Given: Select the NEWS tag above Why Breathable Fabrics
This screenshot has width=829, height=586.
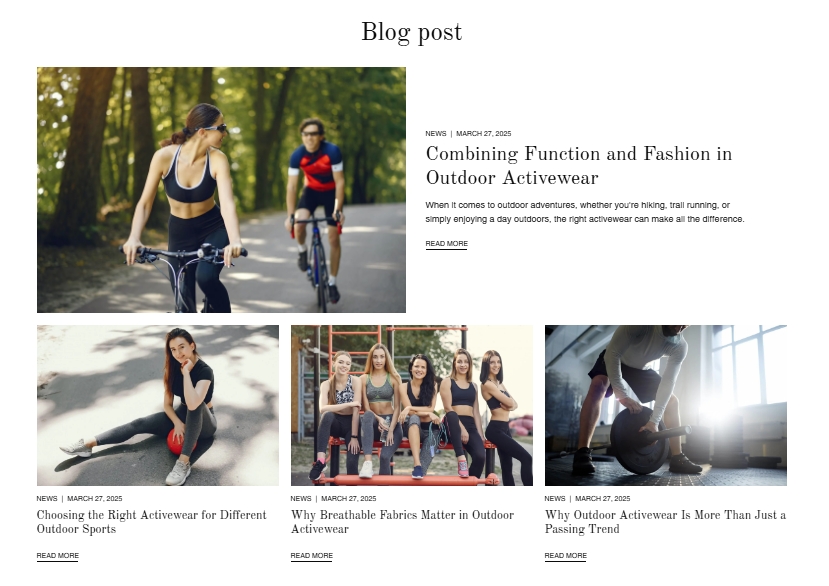Looking at the screenshot, I should coord(301,498).
